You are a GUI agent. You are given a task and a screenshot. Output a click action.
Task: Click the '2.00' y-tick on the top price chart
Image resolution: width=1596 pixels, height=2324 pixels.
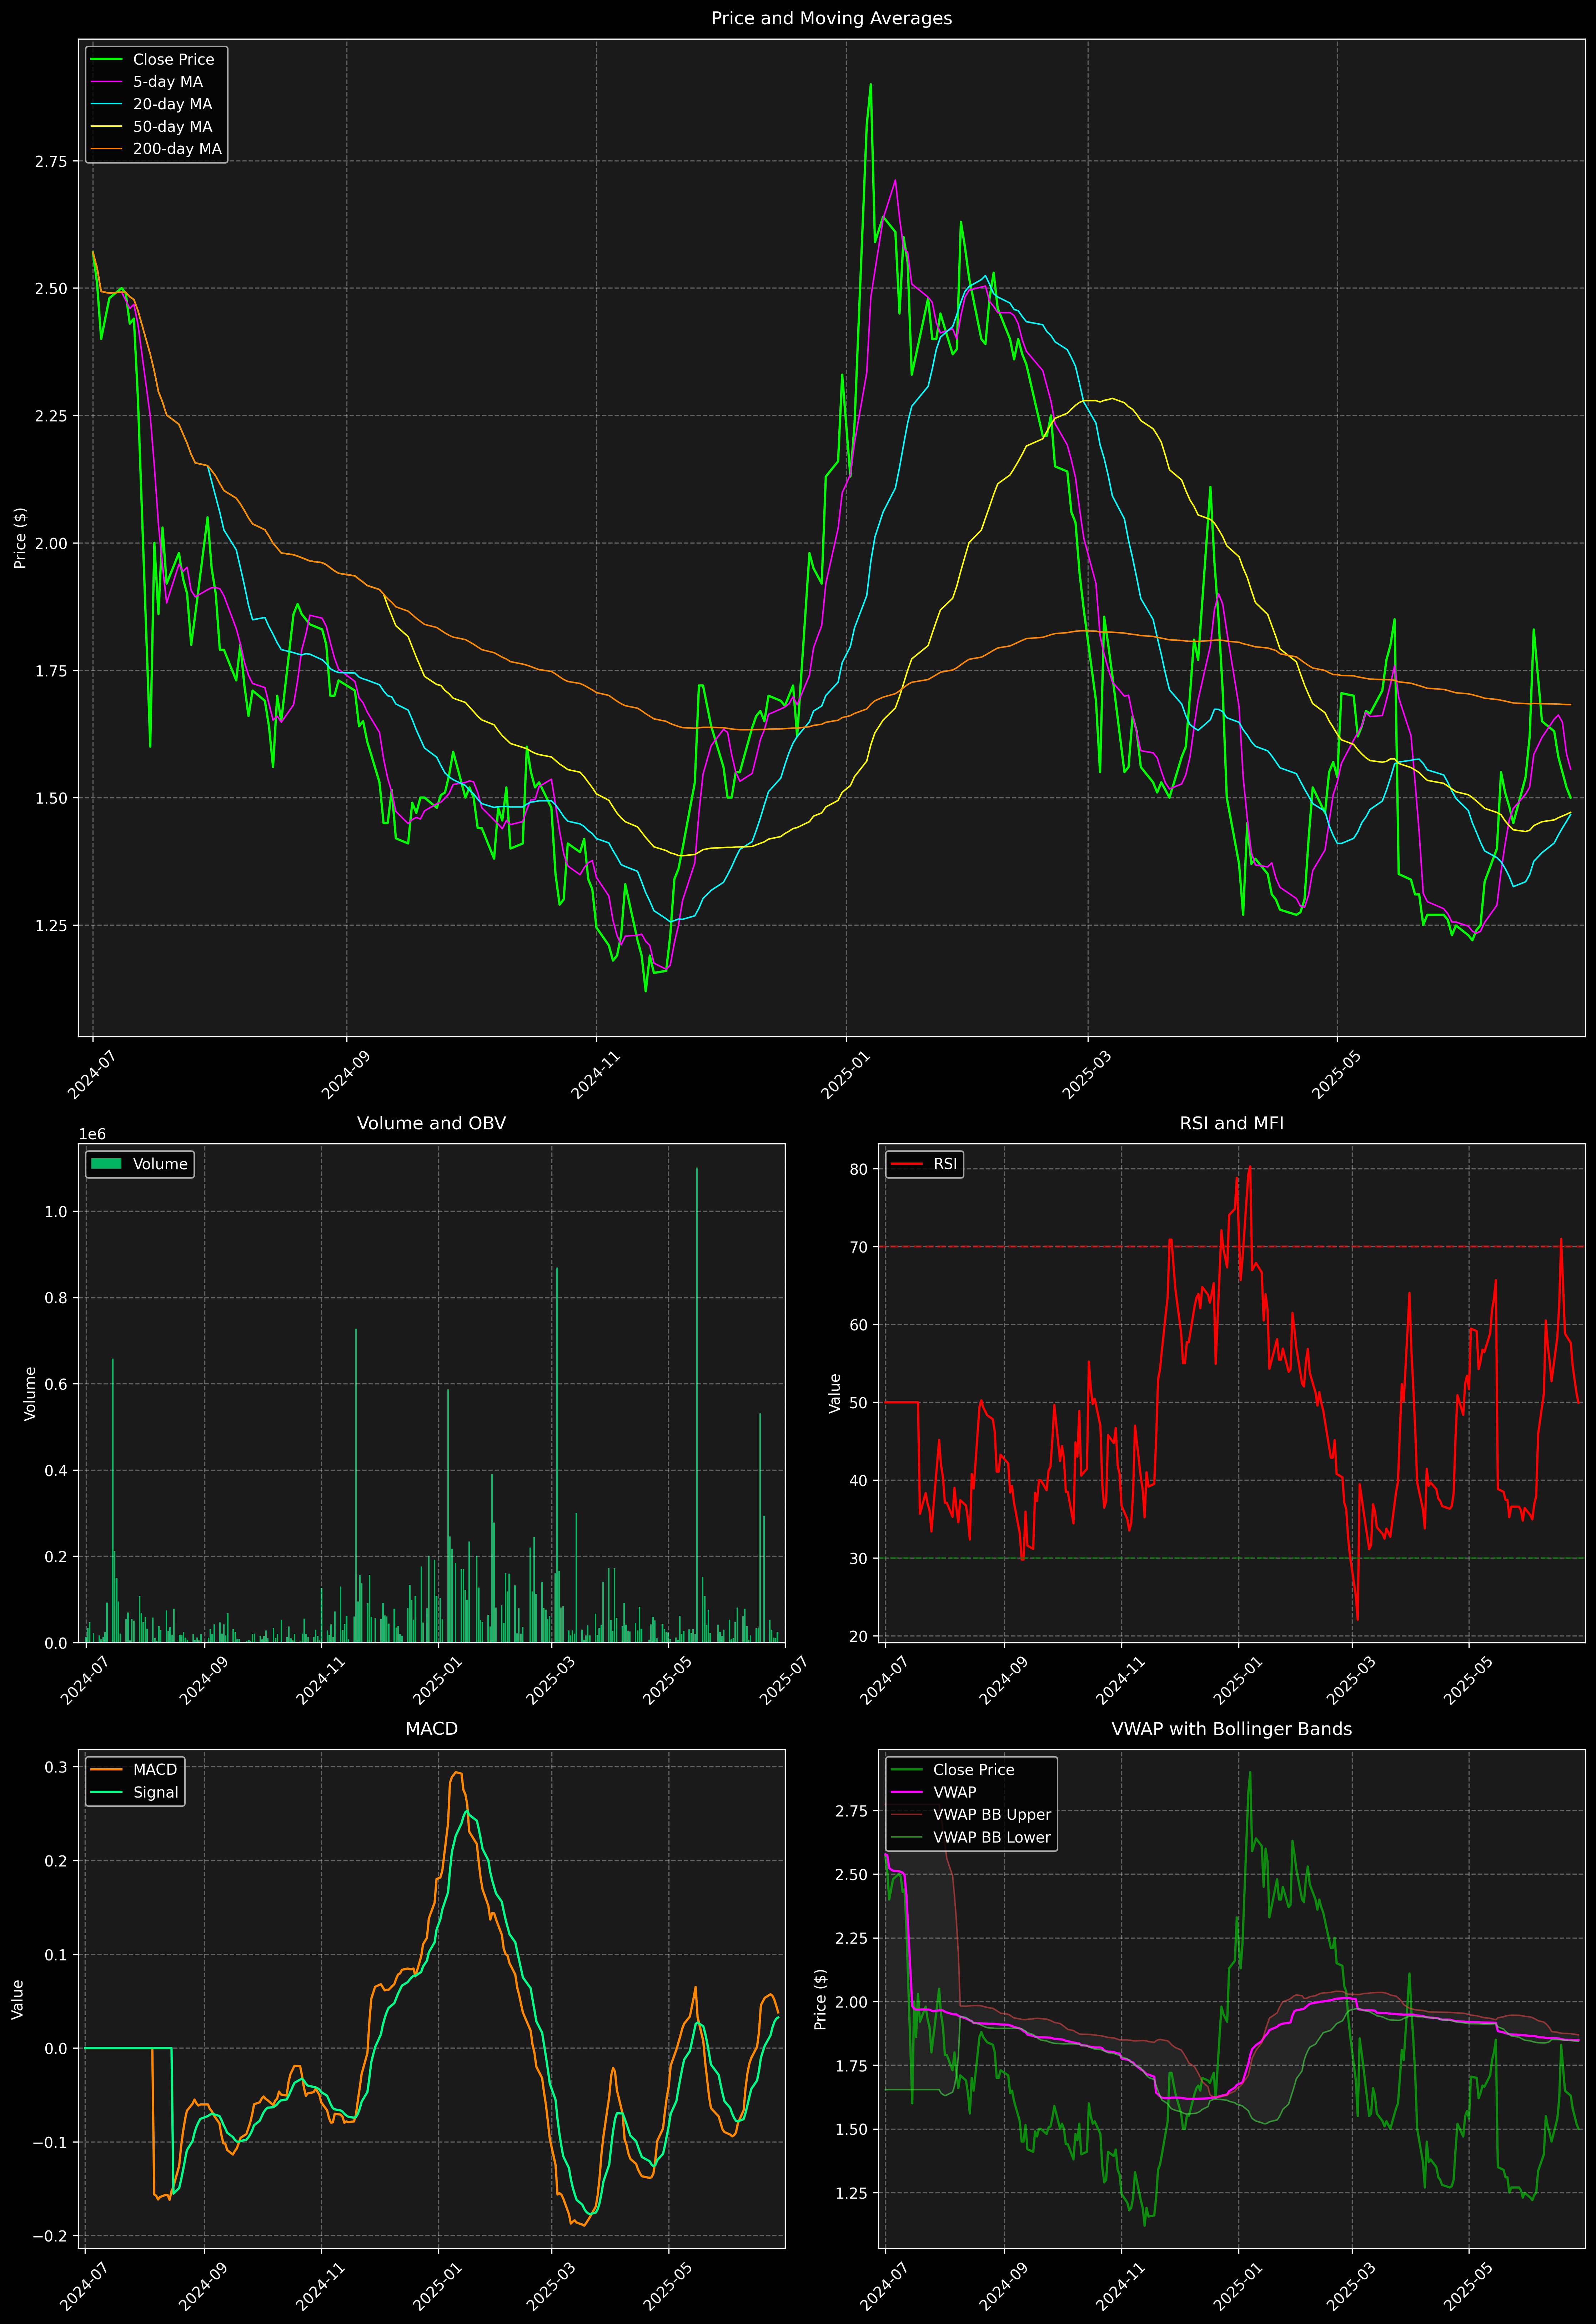tap(51, 543)
